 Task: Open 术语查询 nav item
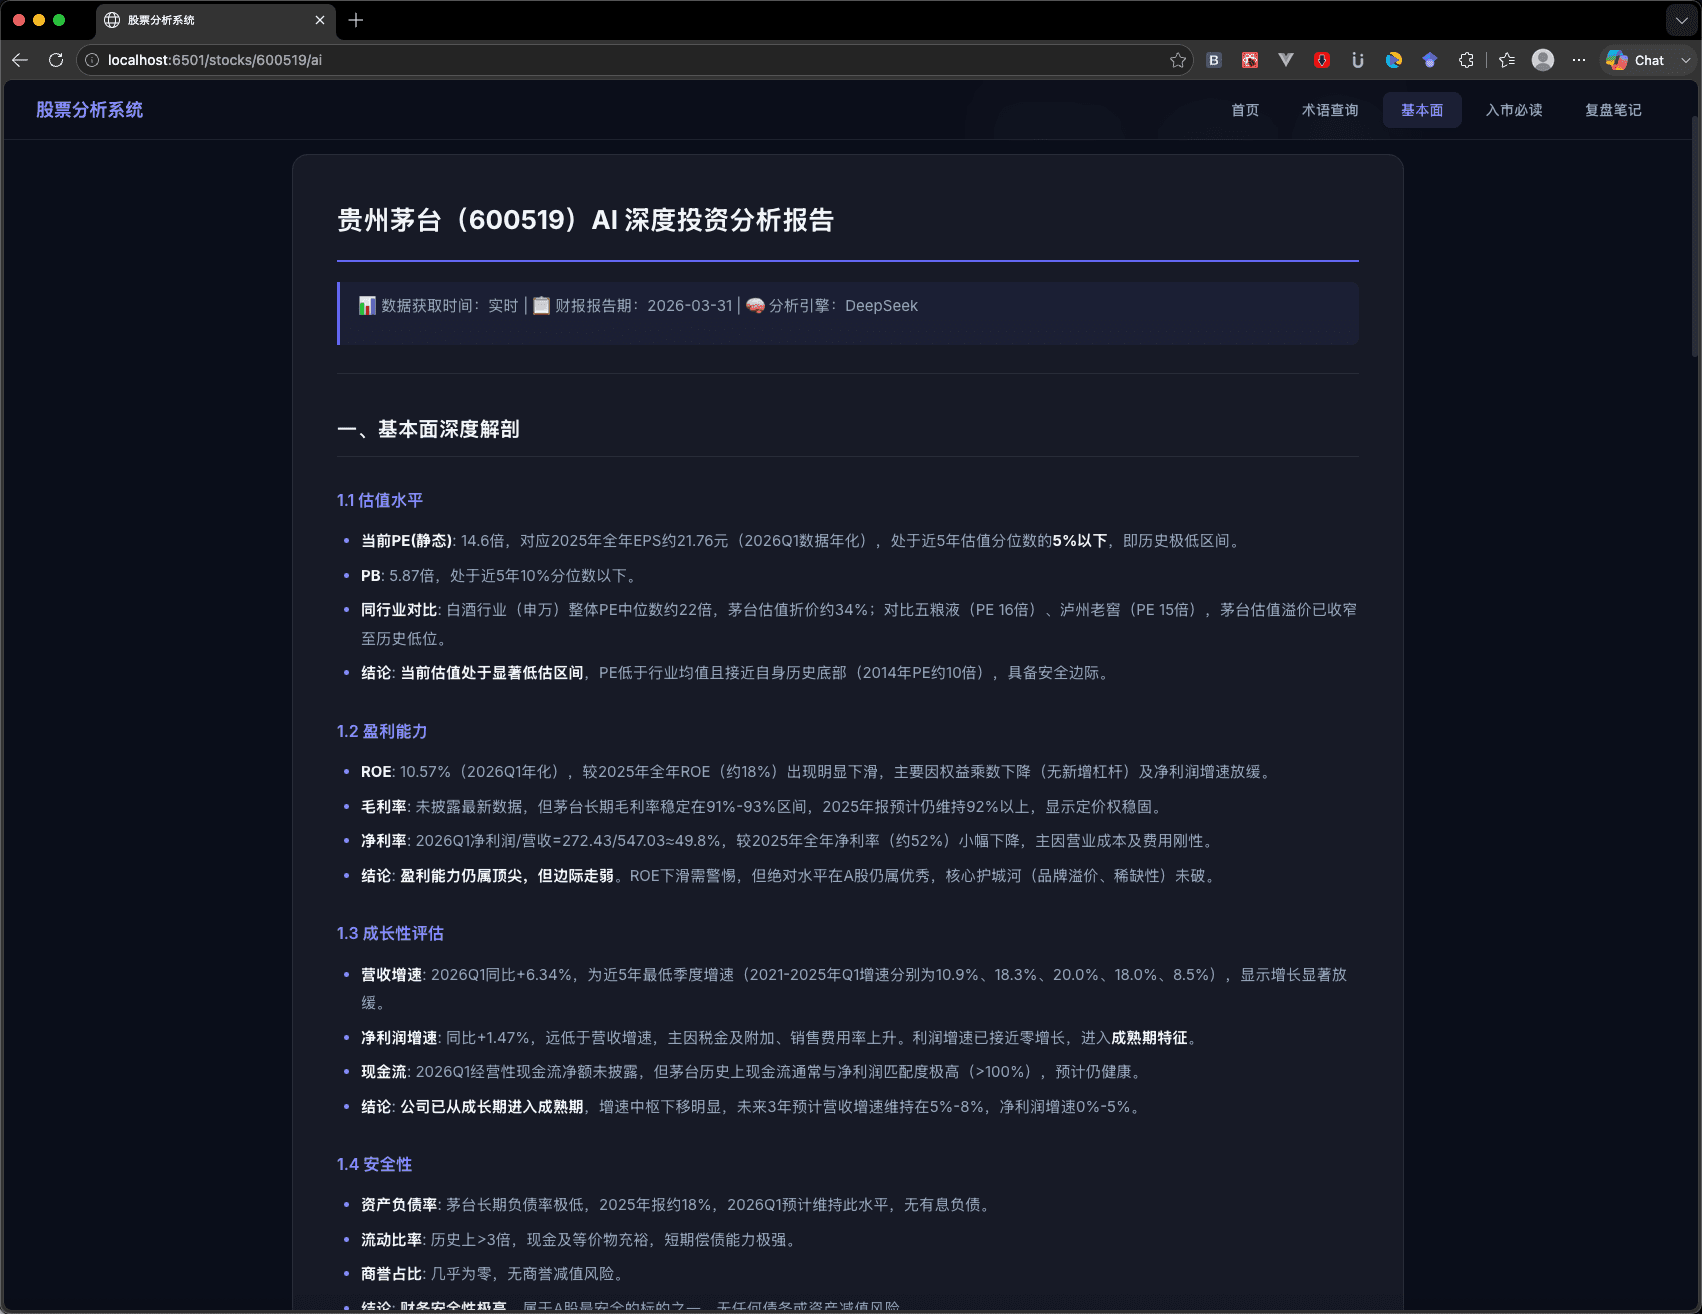pos(1330,110)
